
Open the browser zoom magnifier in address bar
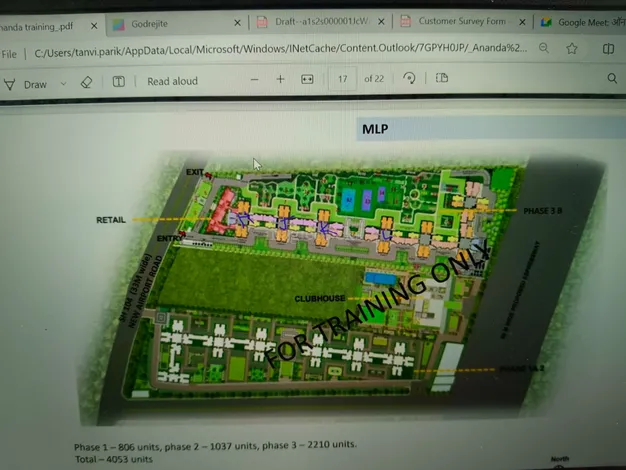tap(543, 48)
